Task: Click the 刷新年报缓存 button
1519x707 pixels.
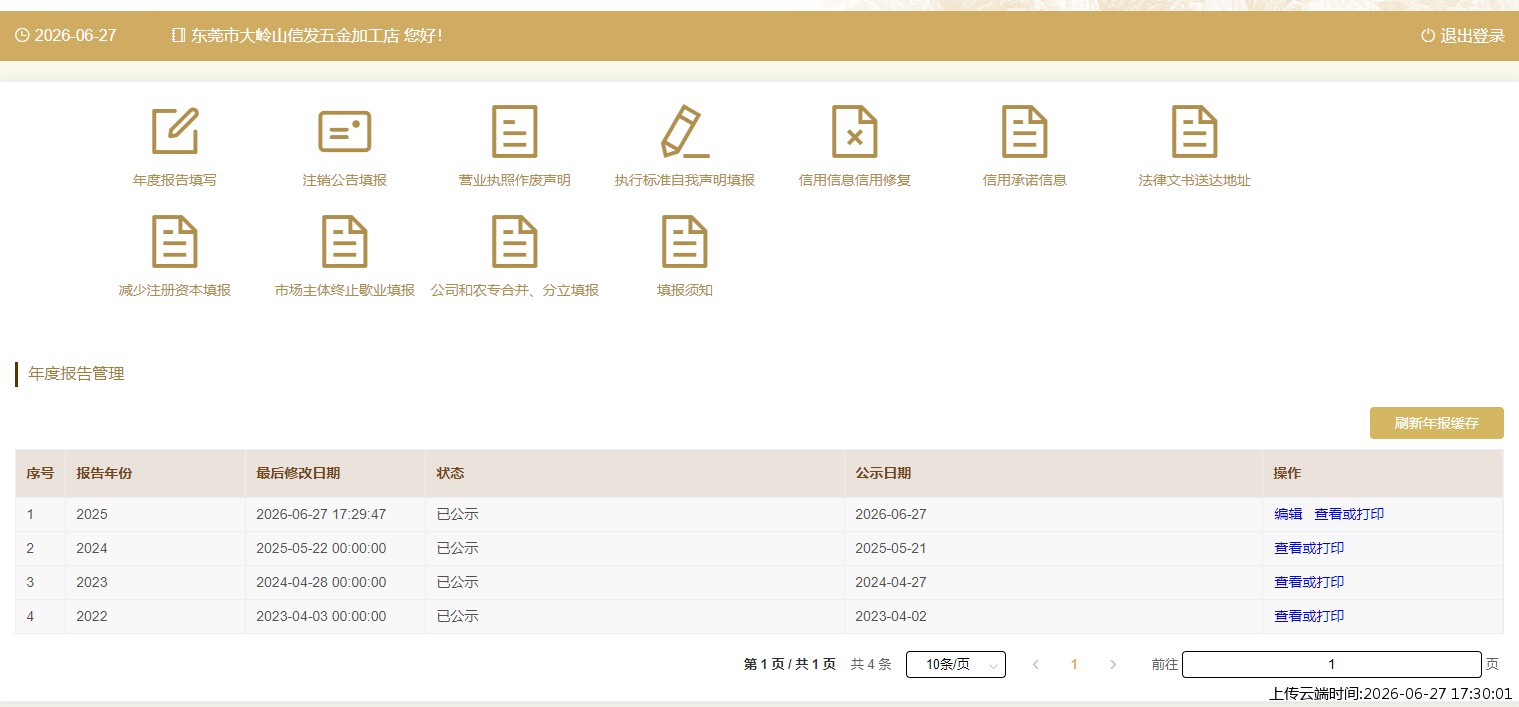Action: (x=1437, y=423)
